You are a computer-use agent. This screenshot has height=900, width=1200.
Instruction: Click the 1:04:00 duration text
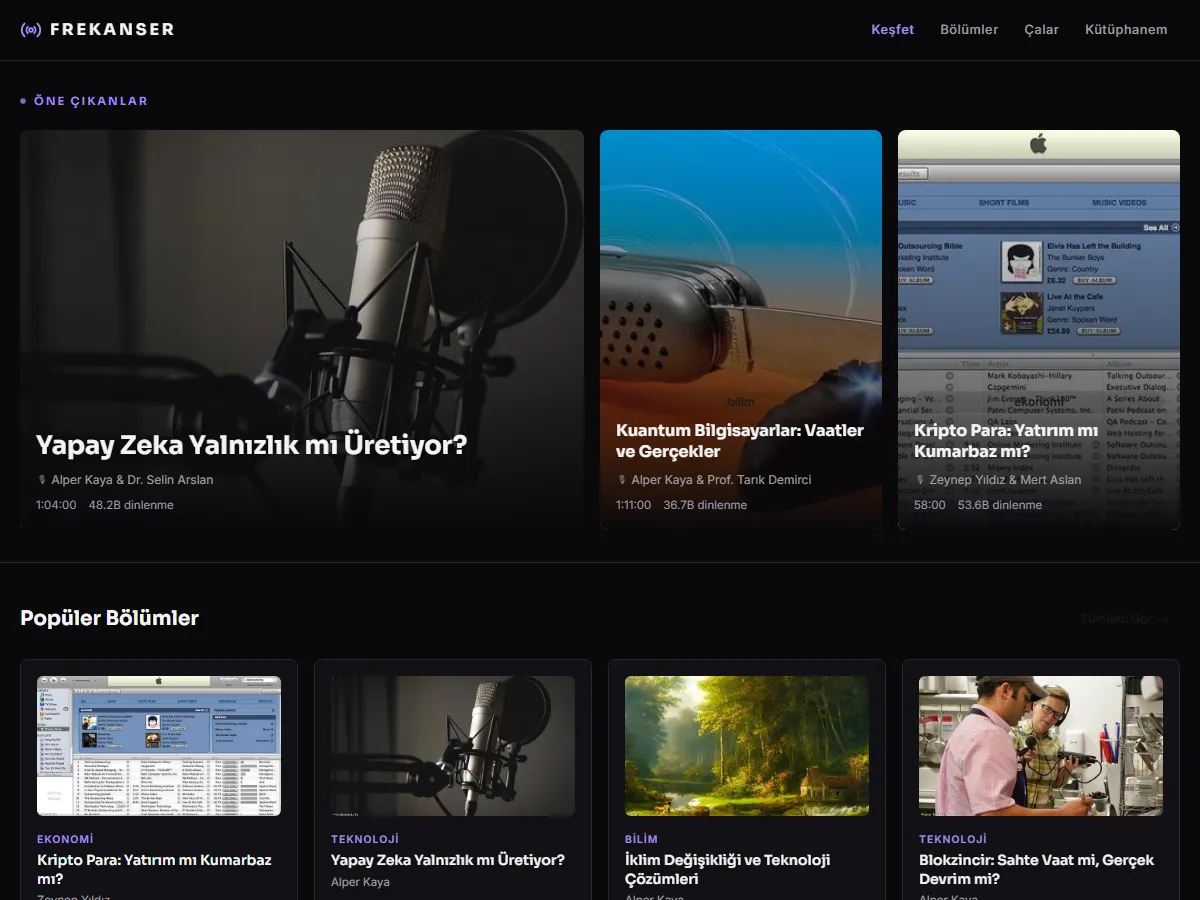click(56, 505)
